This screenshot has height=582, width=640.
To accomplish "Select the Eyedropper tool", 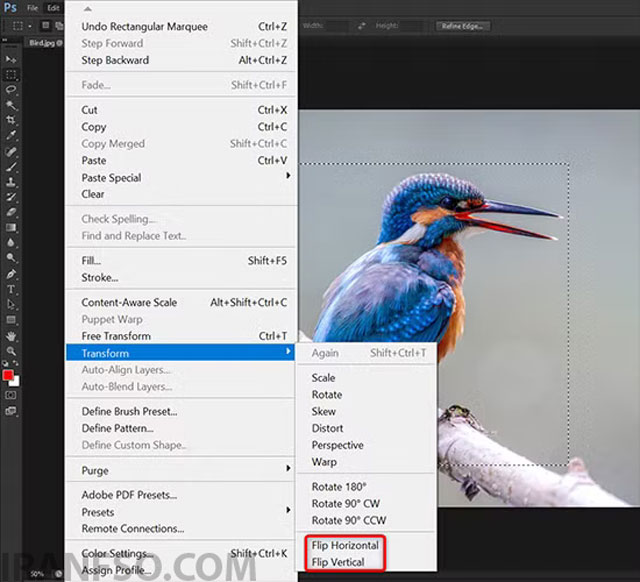I will pos(11,136).
